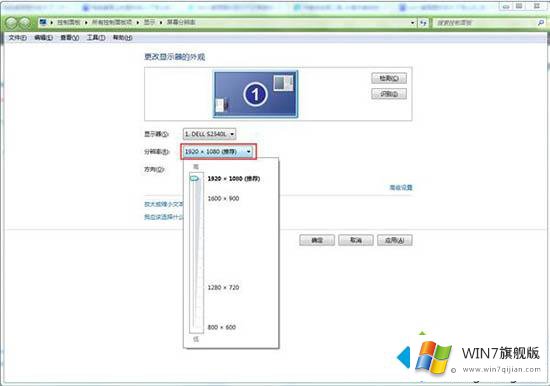This screenshot has width=550, height=386.
Task: Open the 帮助(H) menu
Action: click(122, 38)
